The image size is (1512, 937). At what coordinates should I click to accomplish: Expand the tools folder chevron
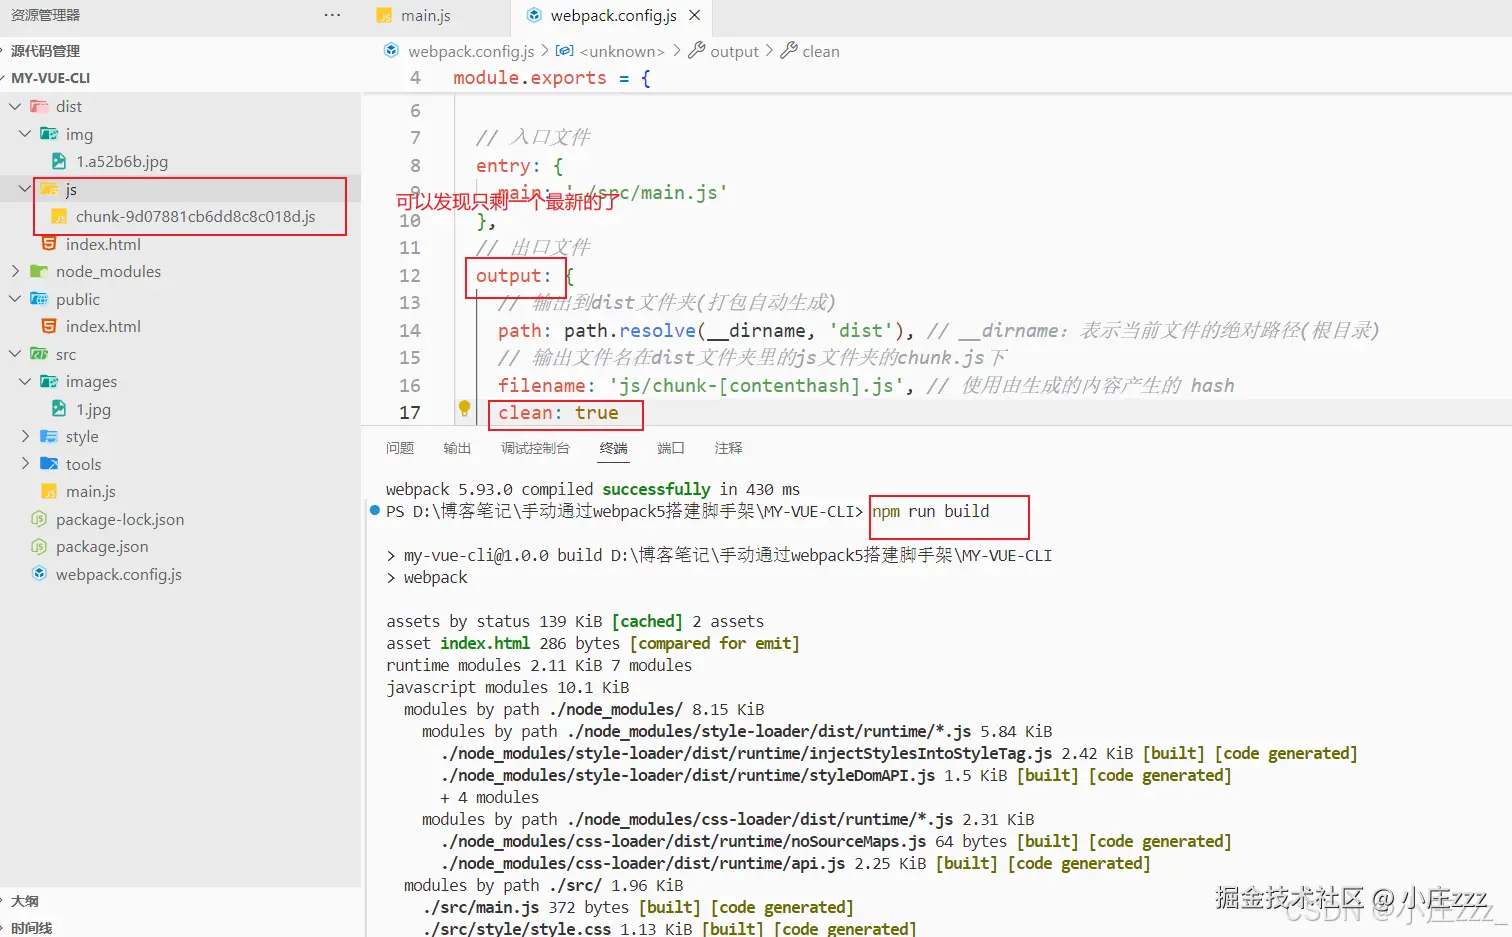[x=25, y=464]
